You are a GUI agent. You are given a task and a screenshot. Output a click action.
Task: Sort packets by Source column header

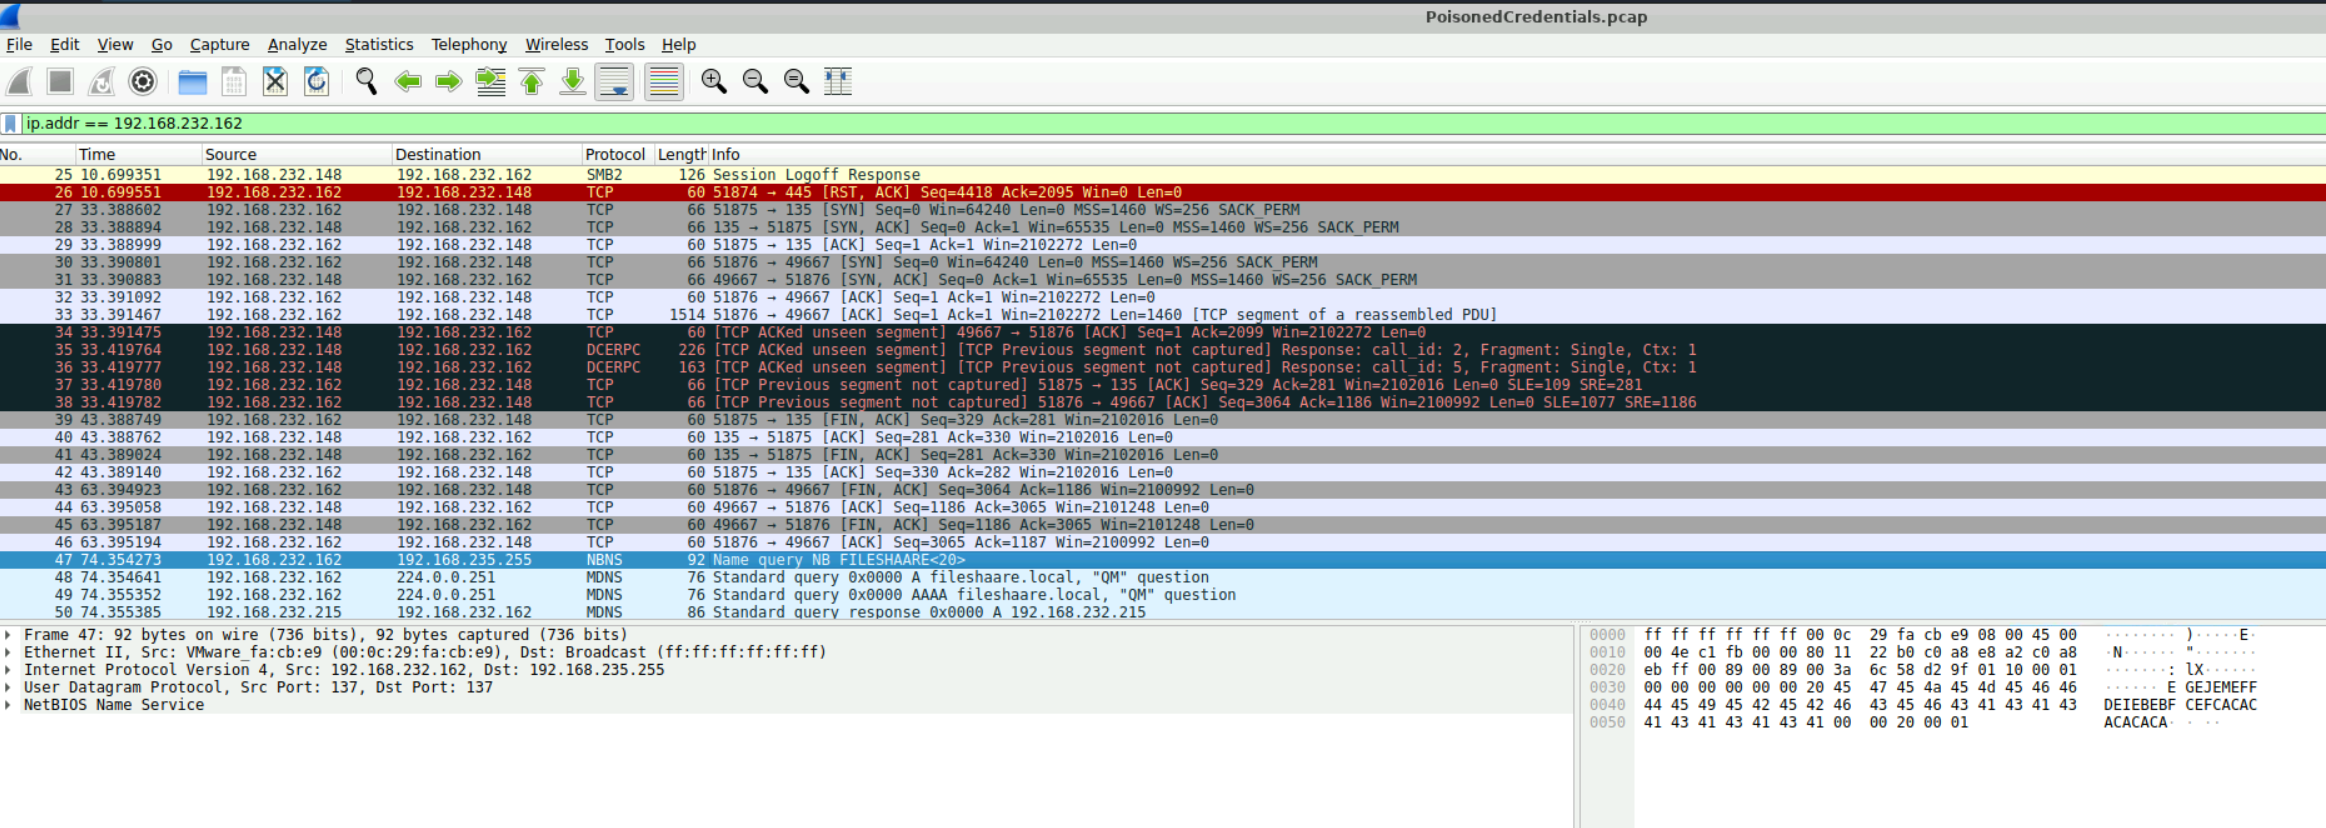coord(230,154)
